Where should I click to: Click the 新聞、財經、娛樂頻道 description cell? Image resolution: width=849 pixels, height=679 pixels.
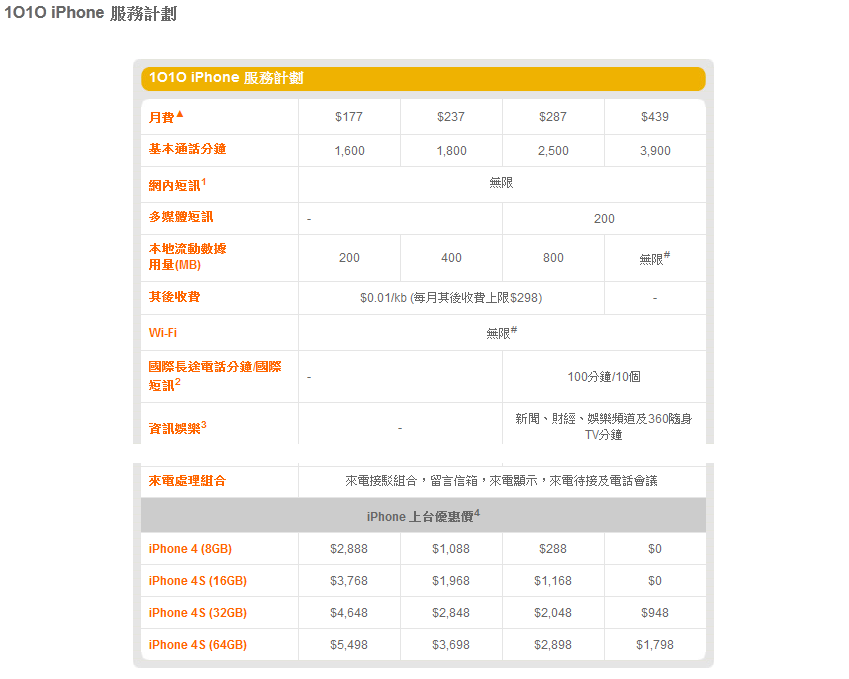[604, 427]
